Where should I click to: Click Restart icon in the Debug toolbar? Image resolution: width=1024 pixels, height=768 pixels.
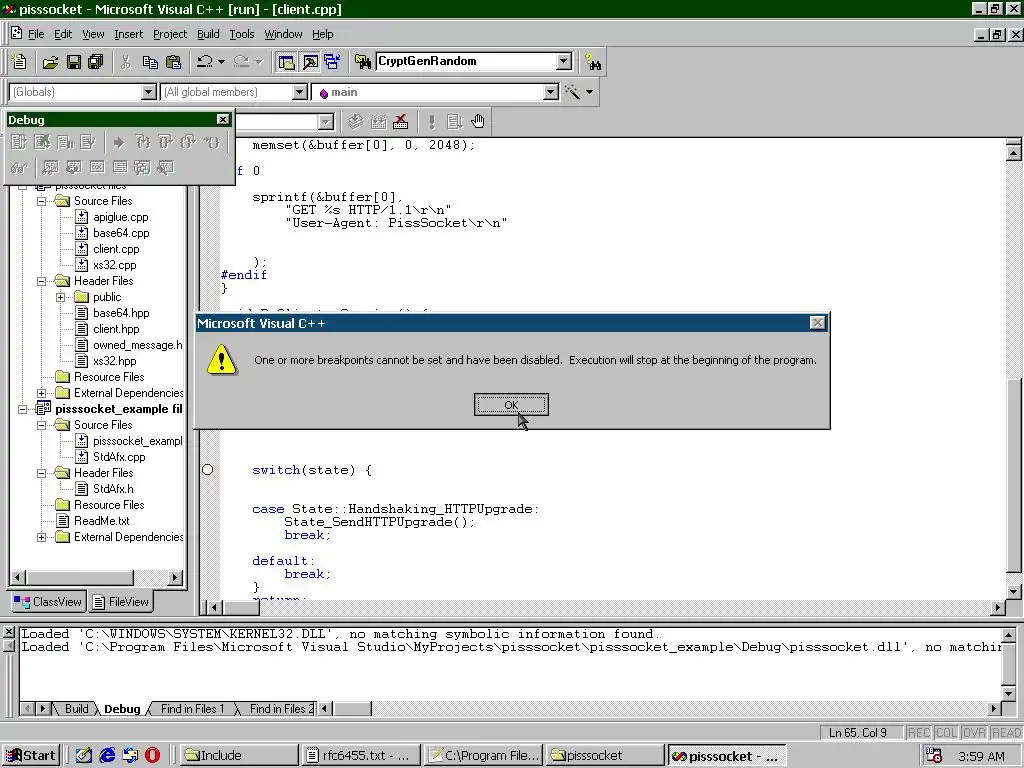click(20, 142)
